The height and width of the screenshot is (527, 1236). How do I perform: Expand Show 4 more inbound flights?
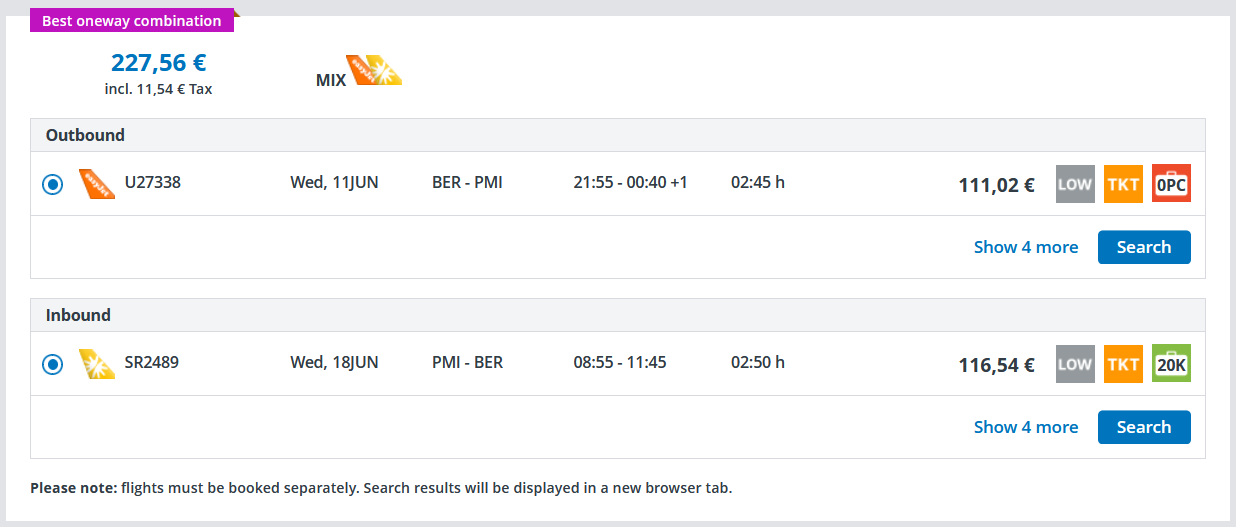pyautogui.click(x=1026, y=427)
